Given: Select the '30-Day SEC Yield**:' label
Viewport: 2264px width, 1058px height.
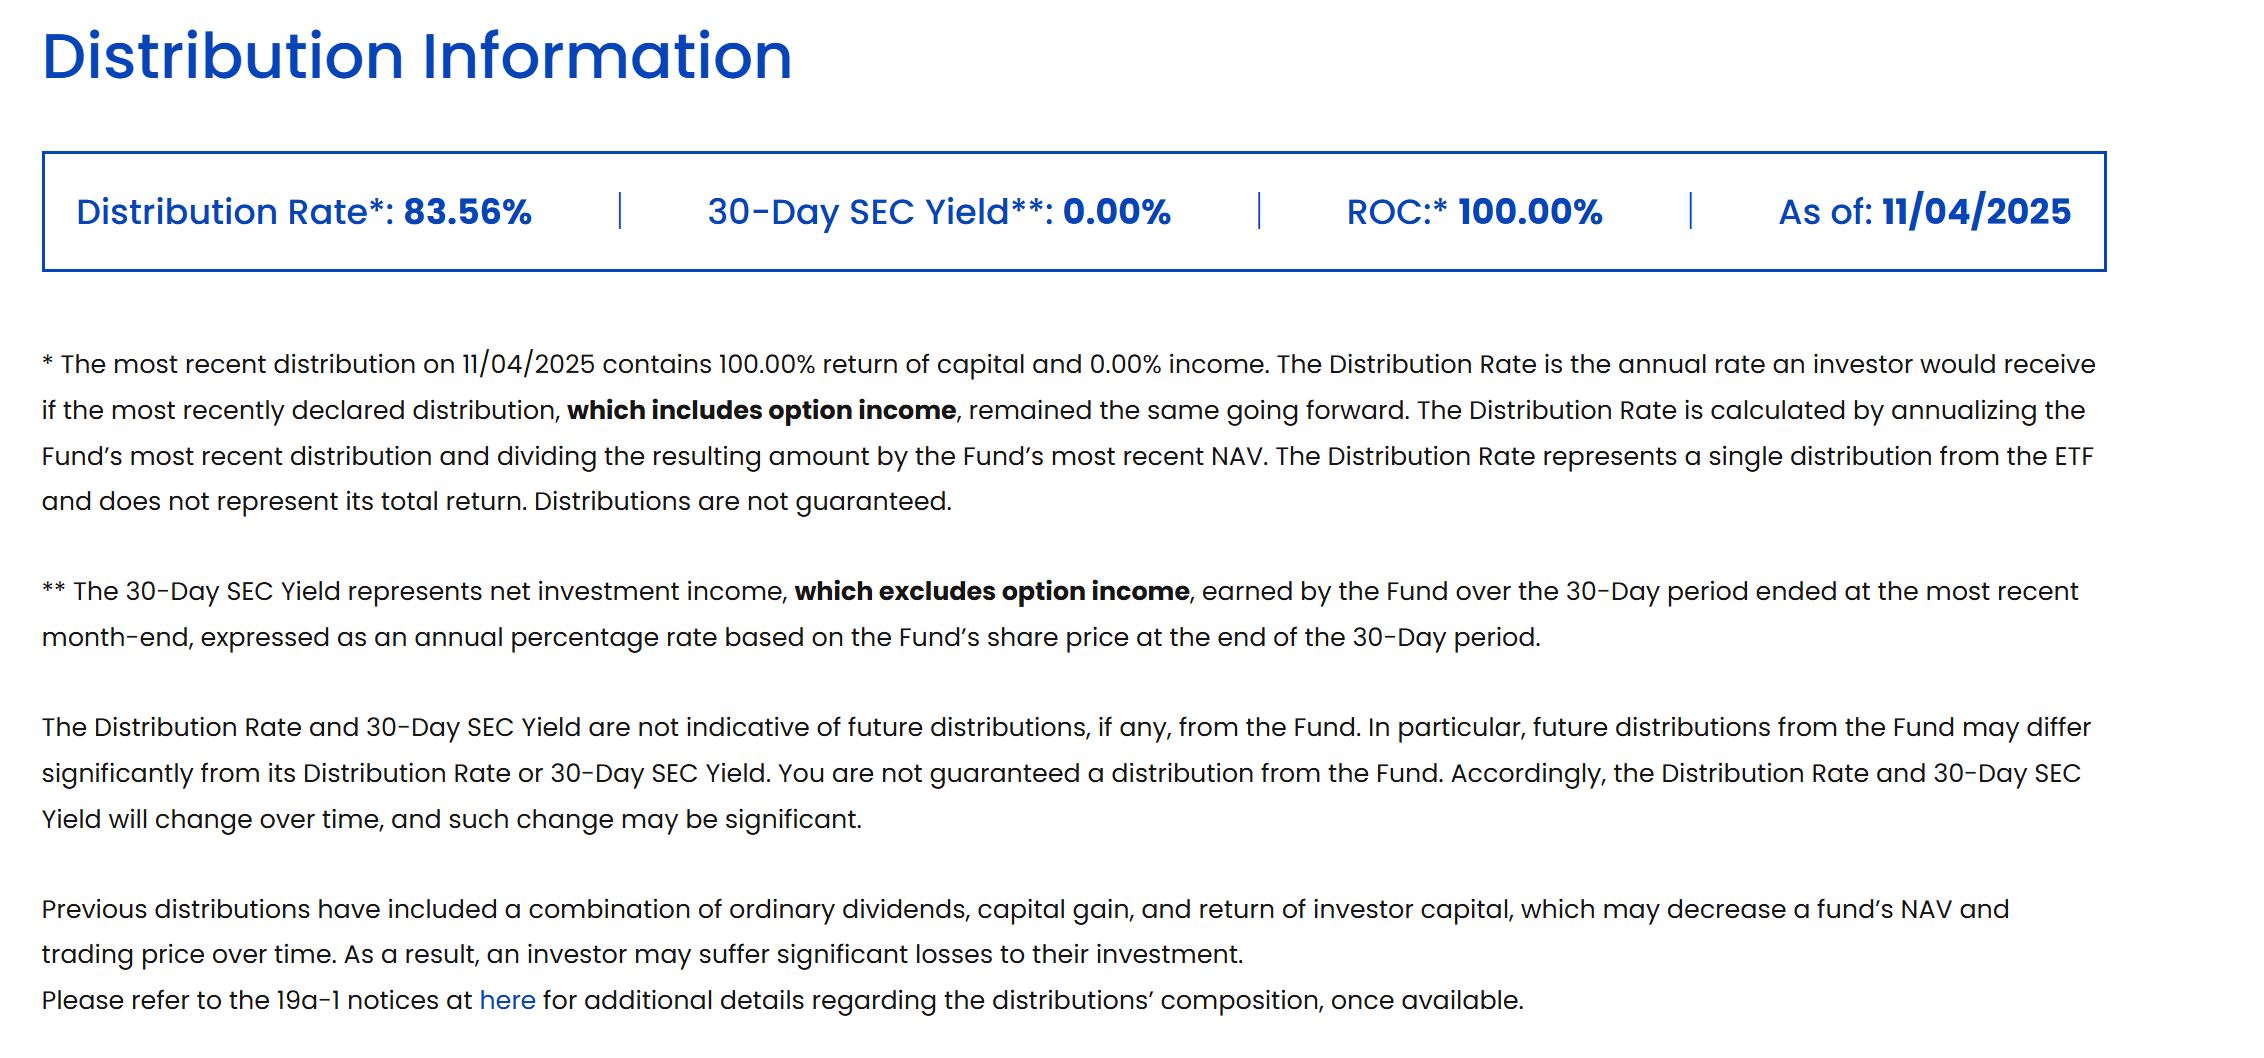Looking at the screenshot, I should point(880,212).
